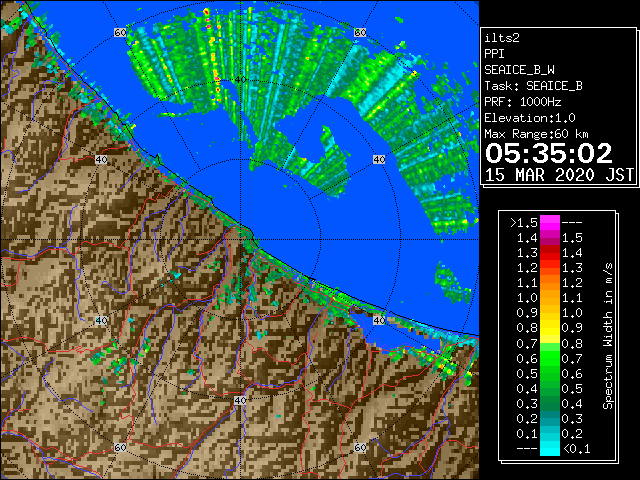Click the 'Task: SEAICE_B' line
This screenshot has height=480, width=640.
(x=533, y=86)
